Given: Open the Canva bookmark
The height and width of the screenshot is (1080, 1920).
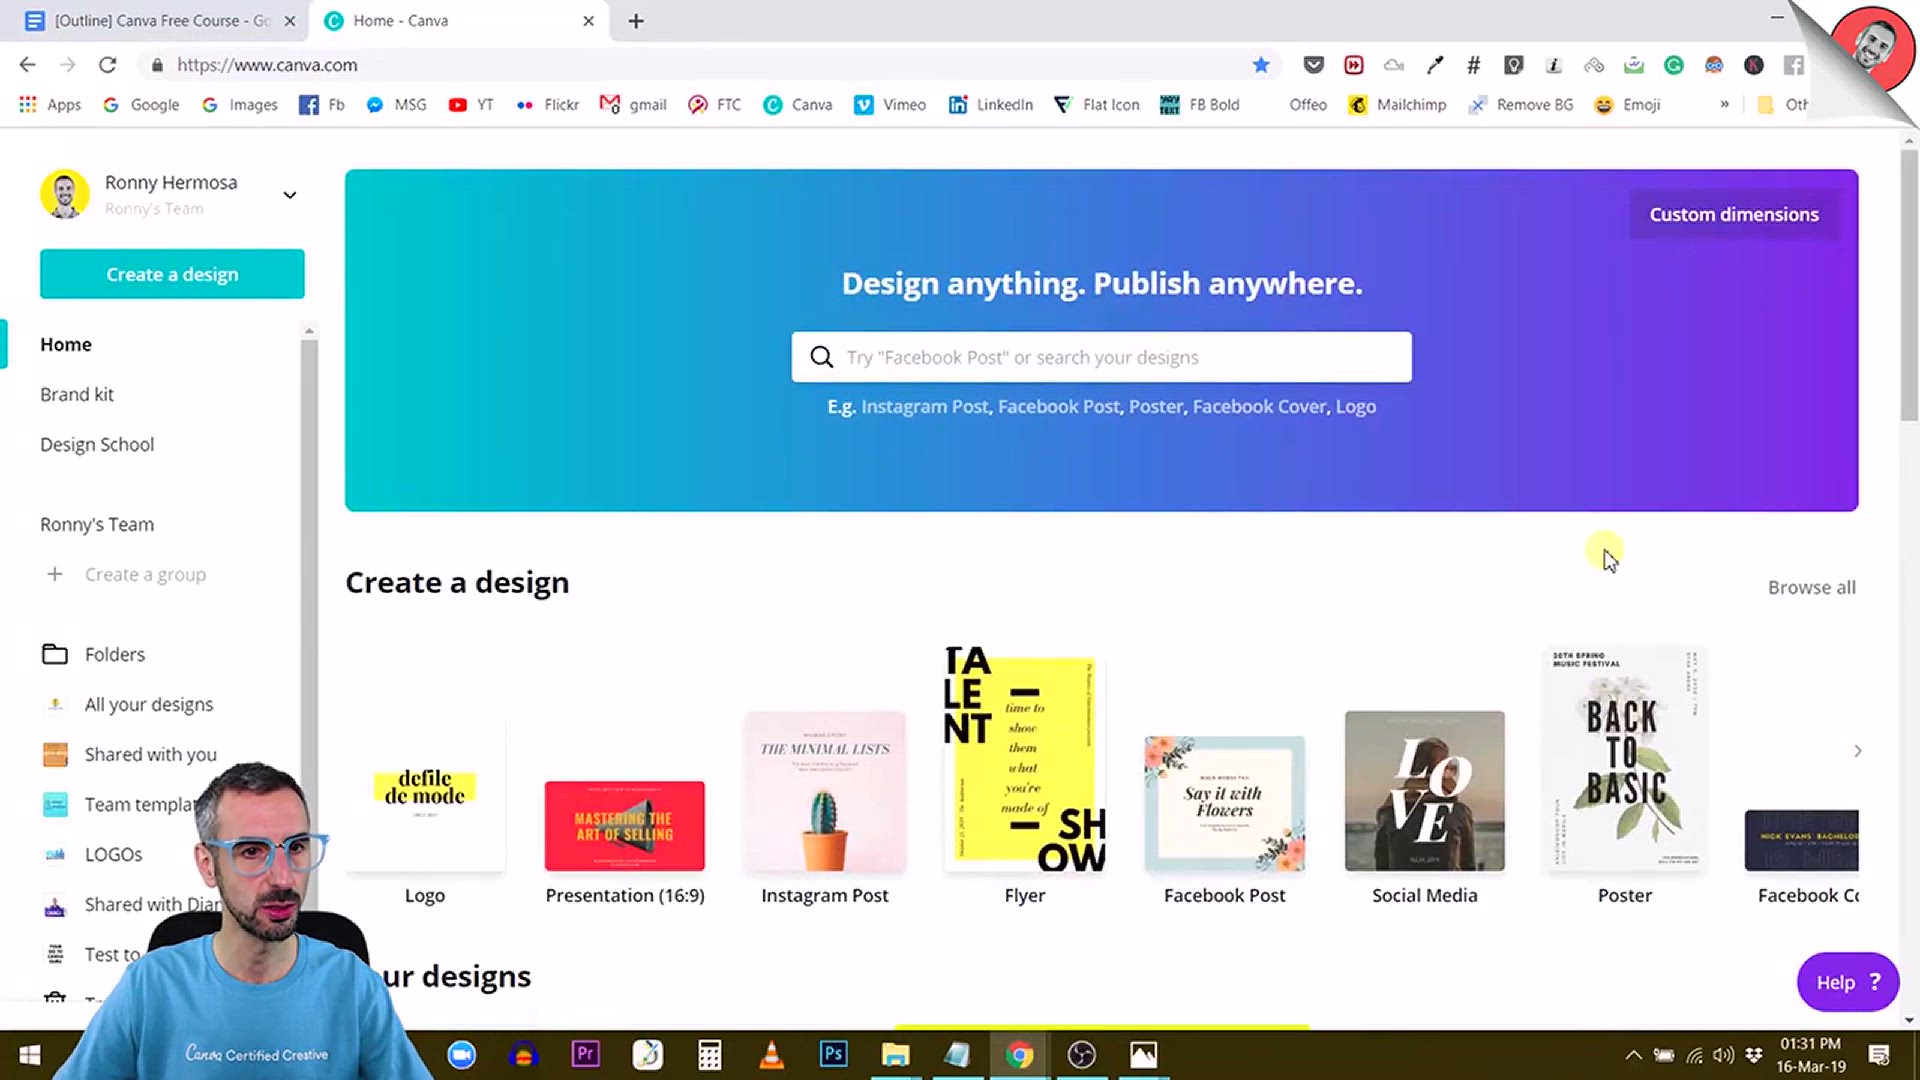Looking at the screenshot, I should click(x=797, y=104).
